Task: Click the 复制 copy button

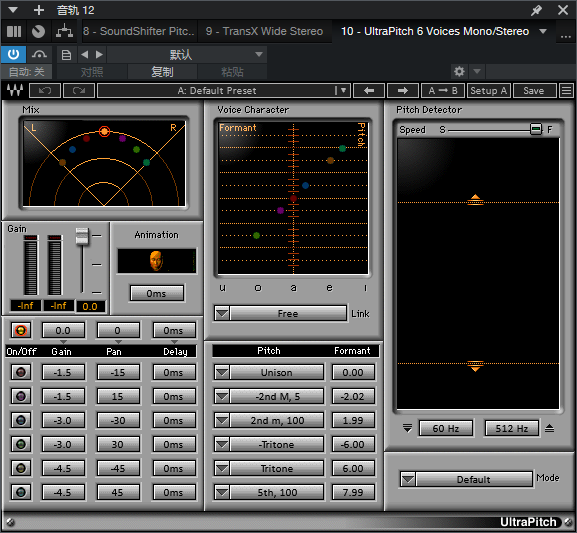Action: [162, 72]
